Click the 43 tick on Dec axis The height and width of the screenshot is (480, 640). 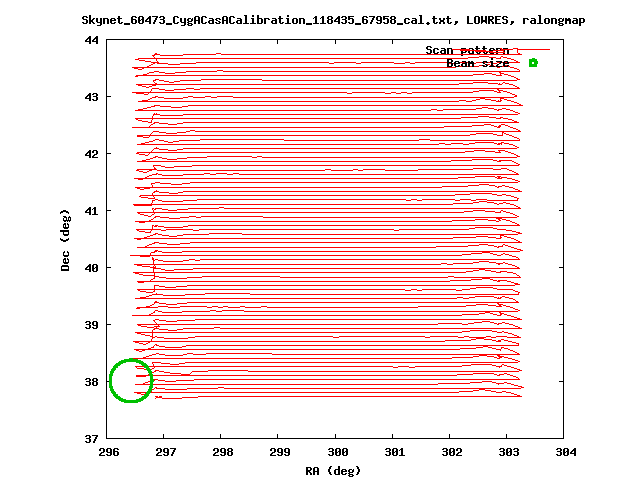[91, 97]
